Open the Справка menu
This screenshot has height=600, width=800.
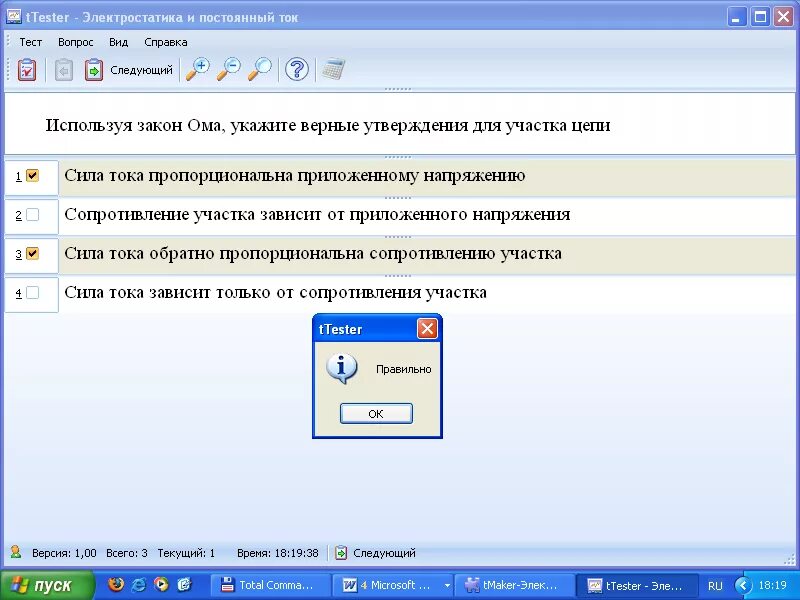click(x=165, y=42)
